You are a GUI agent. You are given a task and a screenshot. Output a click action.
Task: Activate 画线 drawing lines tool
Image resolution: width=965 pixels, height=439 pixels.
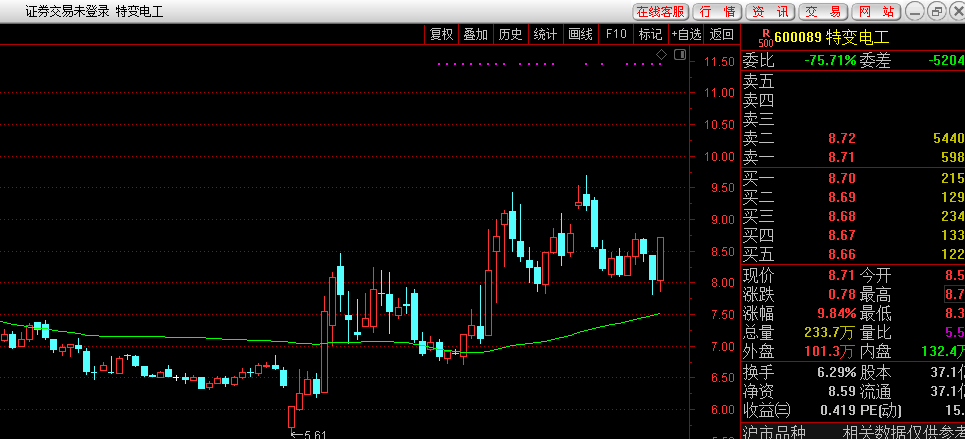pos(580,34)
